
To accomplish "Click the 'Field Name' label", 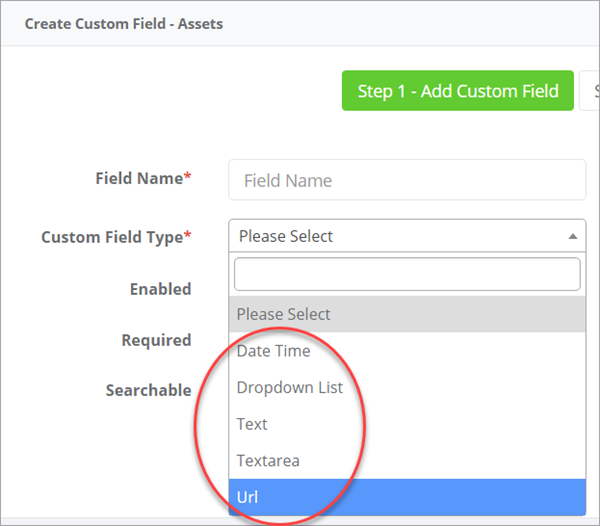I will [139, 178].
